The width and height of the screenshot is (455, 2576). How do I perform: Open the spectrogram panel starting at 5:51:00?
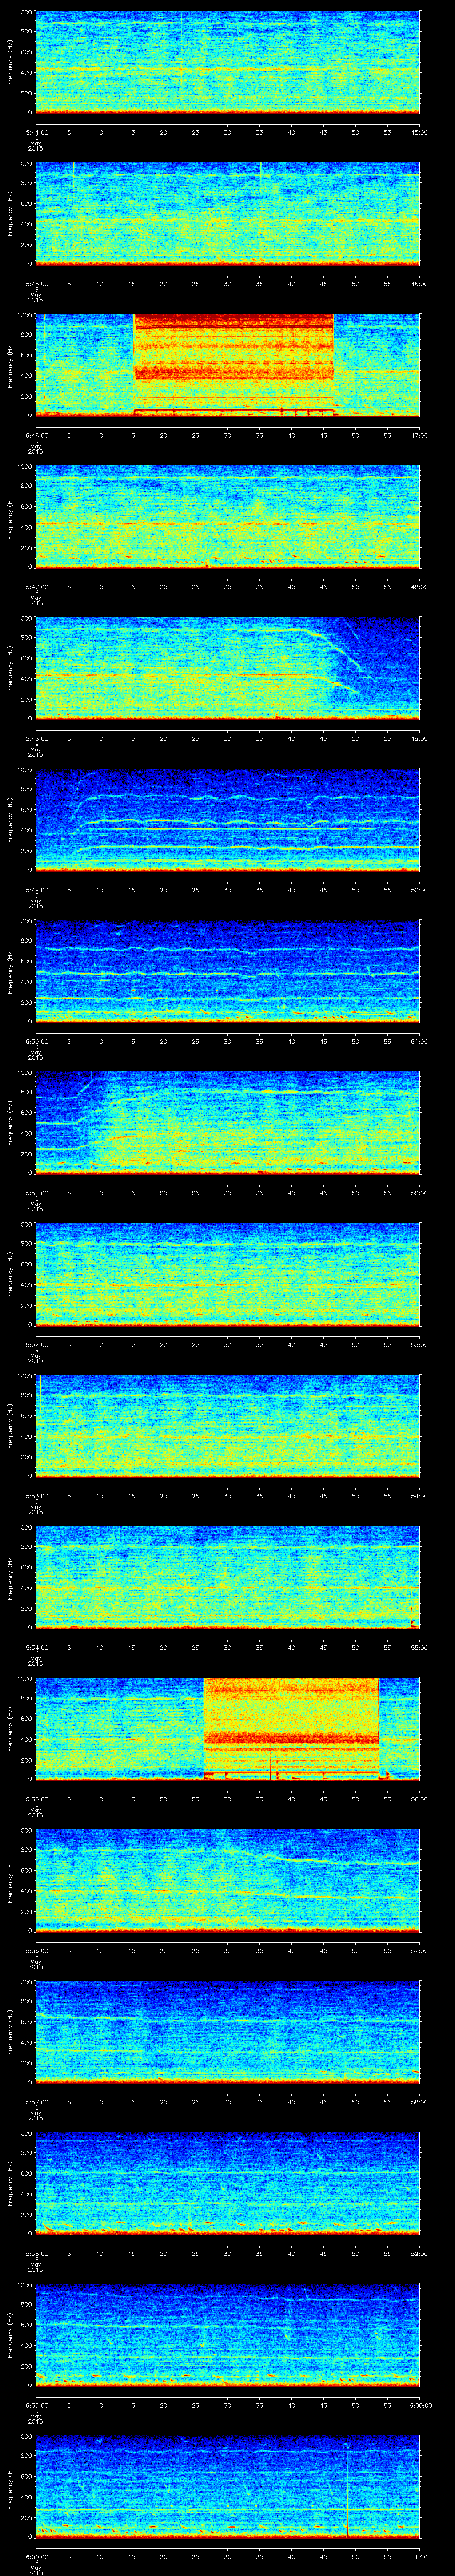coord(227,1123)
